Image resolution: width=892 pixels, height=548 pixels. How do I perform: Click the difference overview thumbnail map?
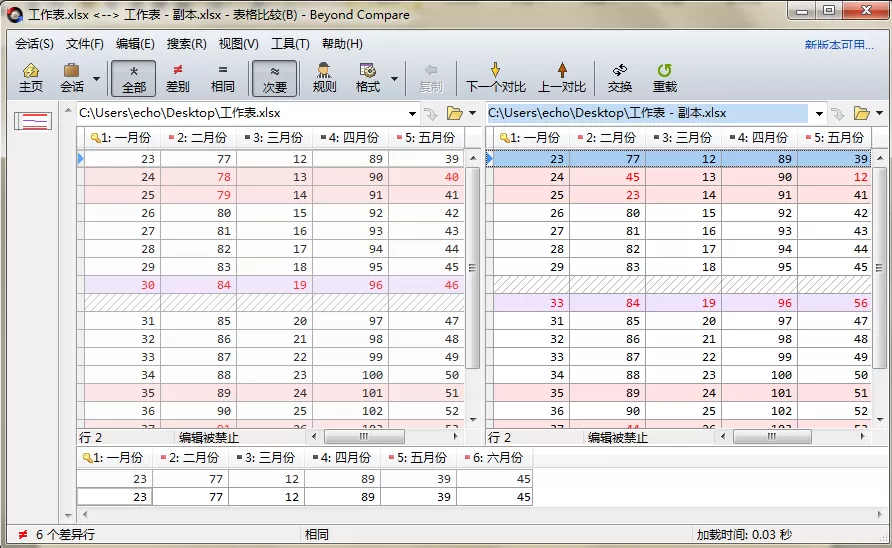[x=33, y=121]
